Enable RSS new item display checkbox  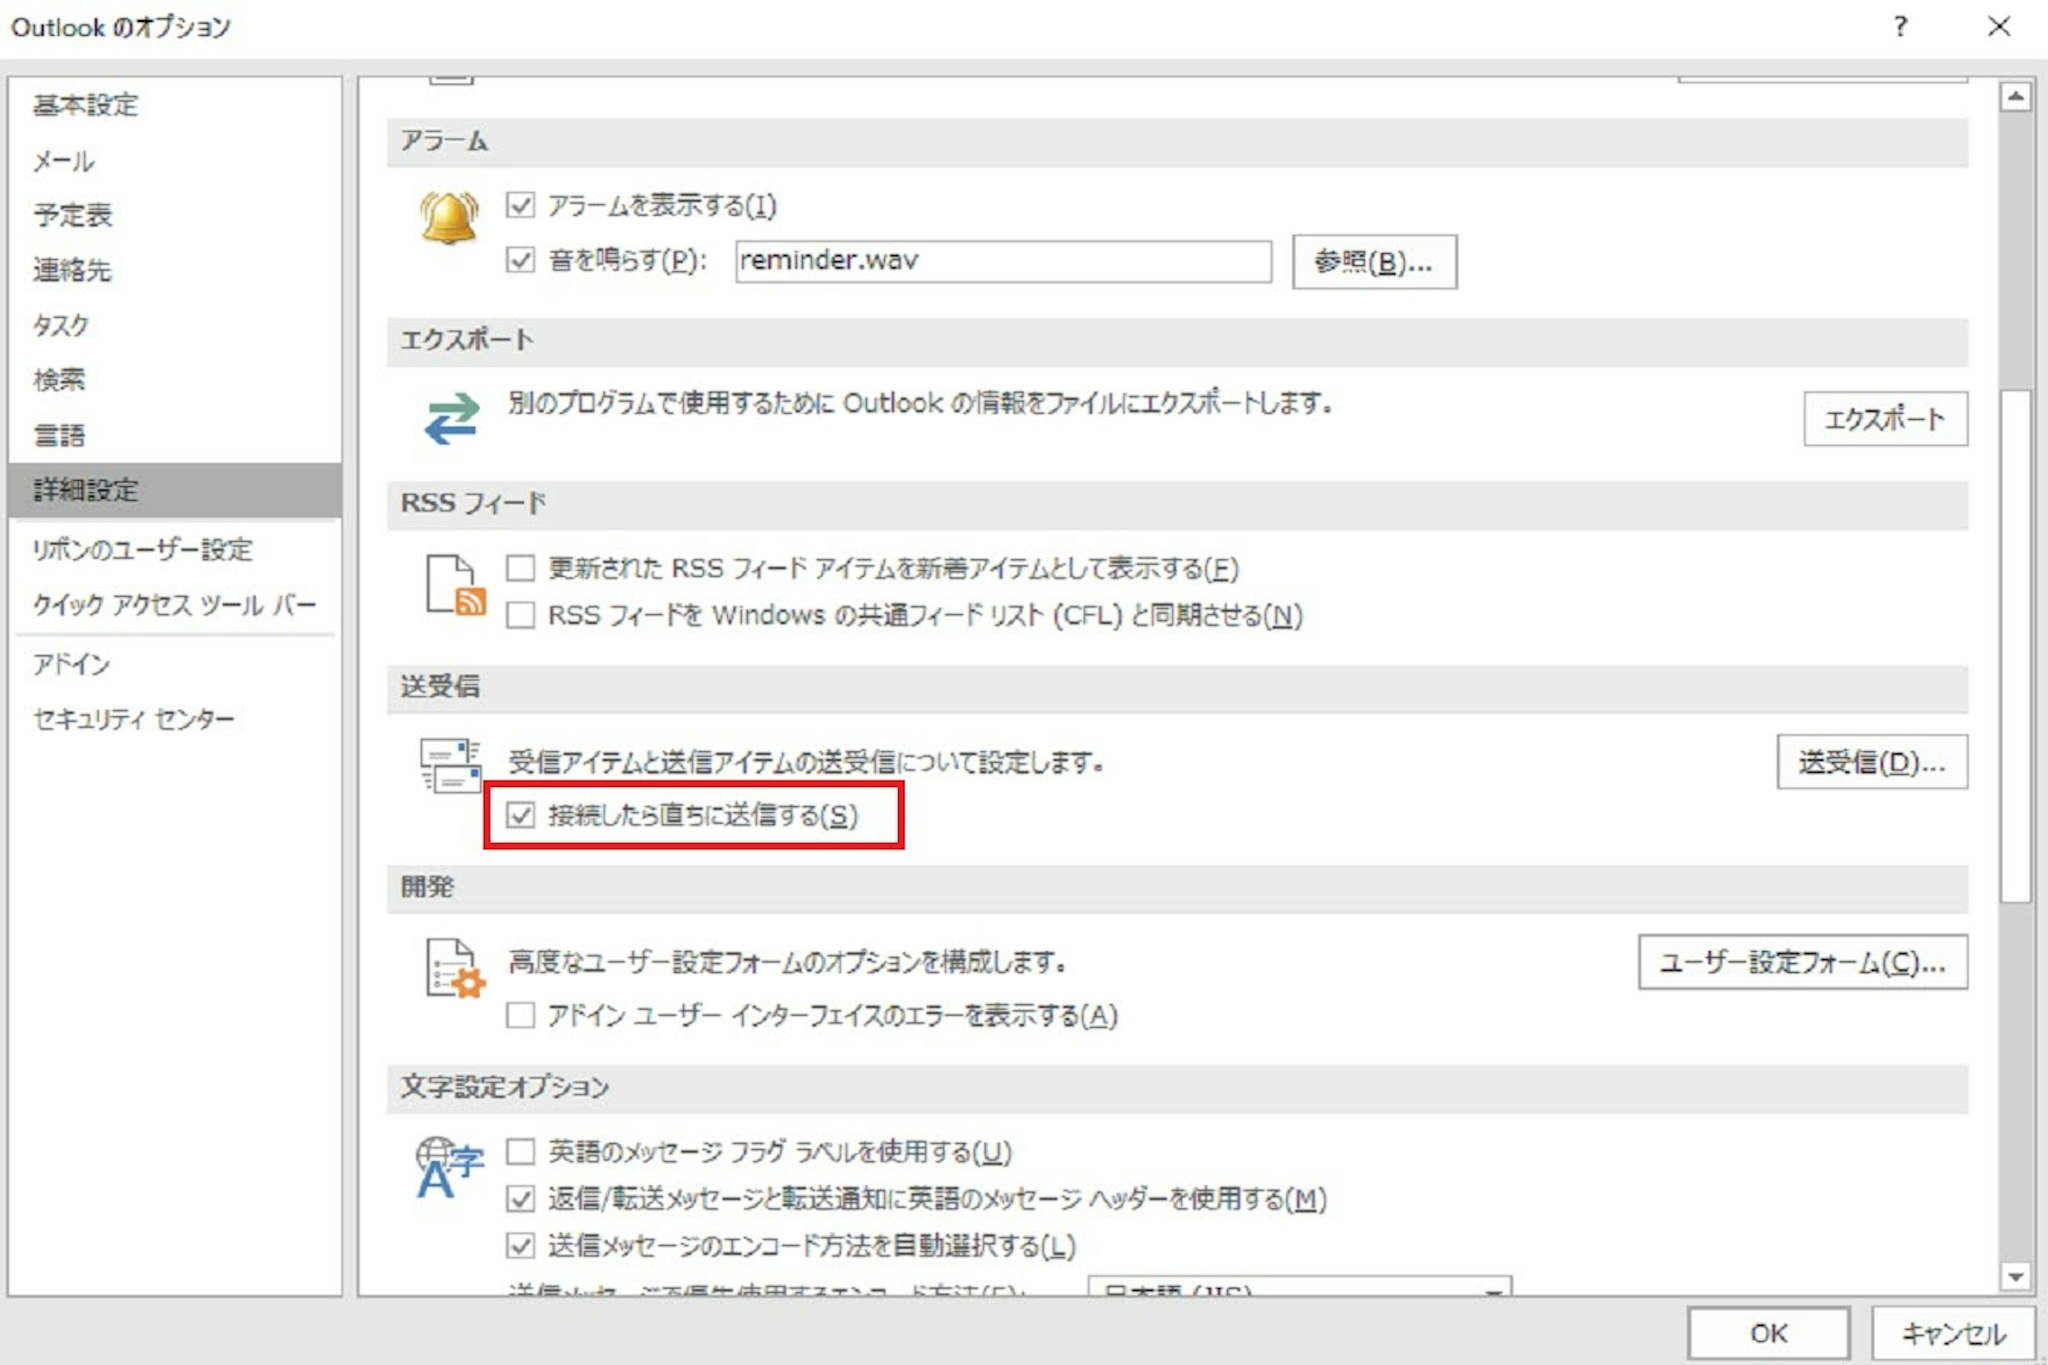point(520,569)
